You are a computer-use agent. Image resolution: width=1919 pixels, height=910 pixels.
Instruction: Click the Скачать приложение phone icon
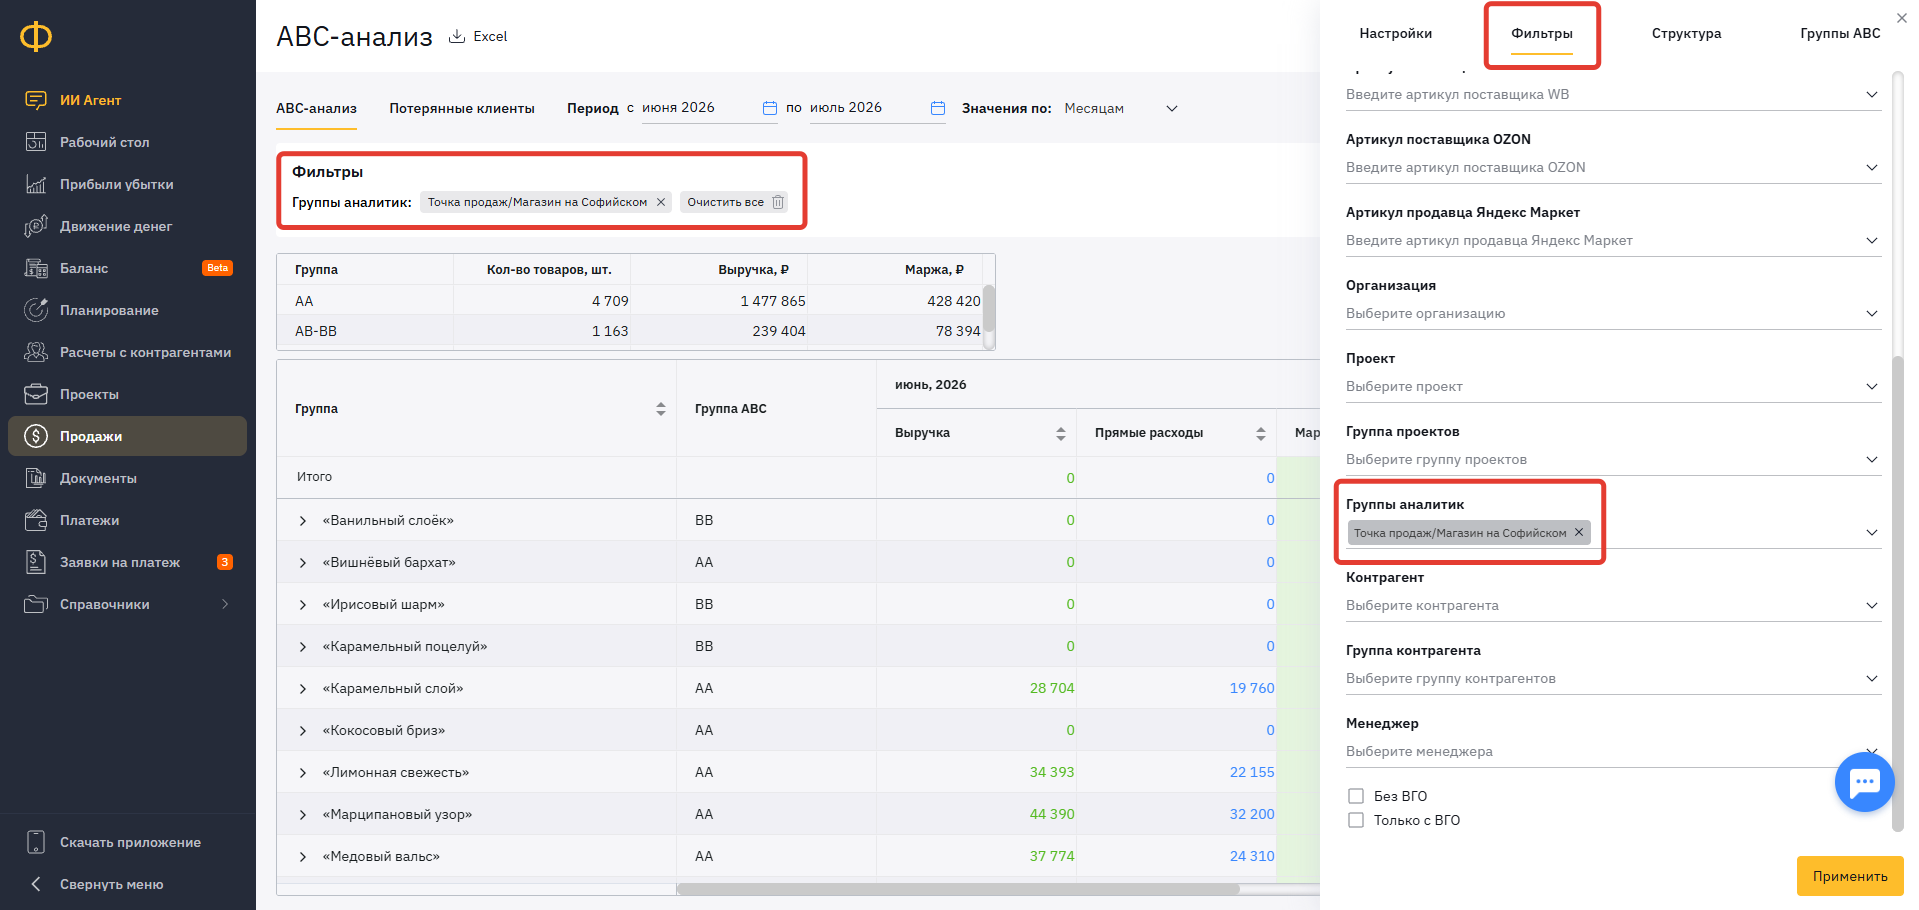36,842
